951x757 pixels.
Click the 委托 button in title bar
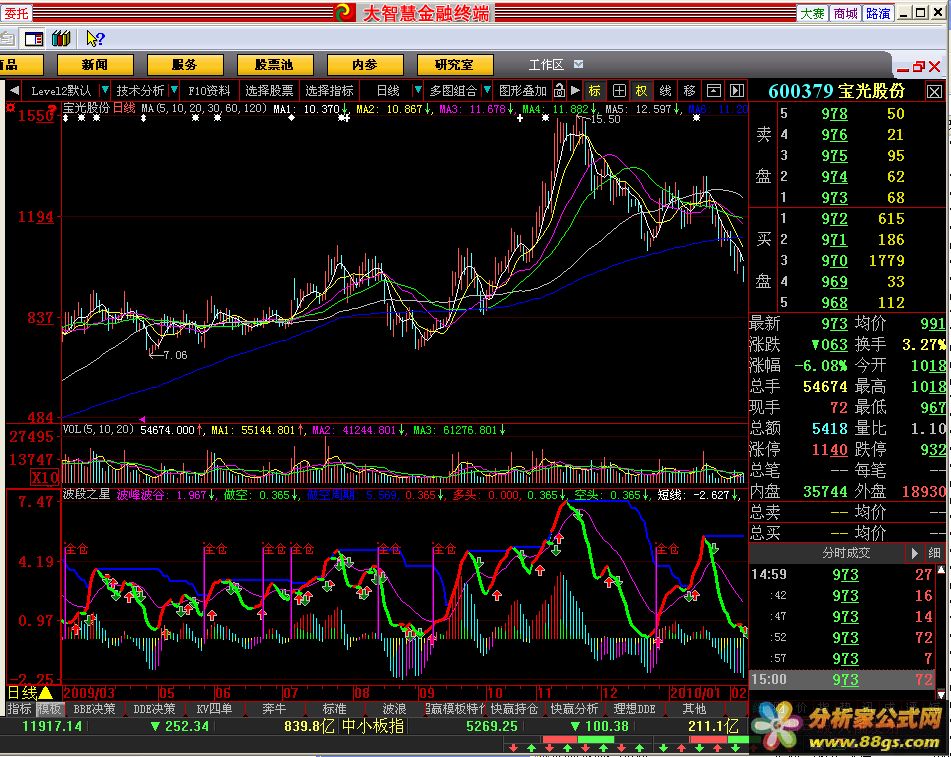click(x=16, y=13)
